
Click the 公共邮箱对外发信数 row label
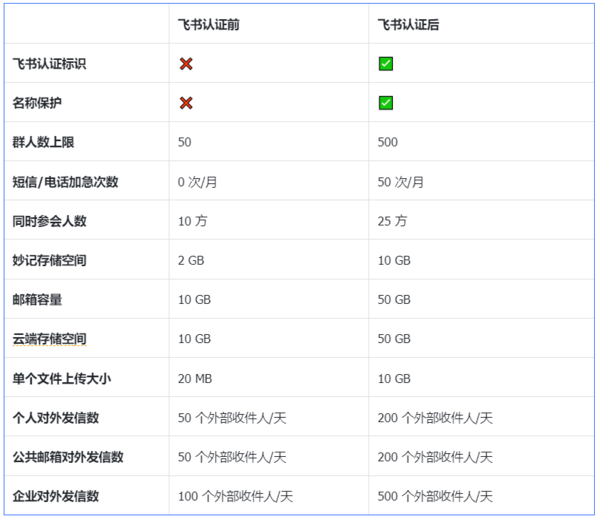68,457
